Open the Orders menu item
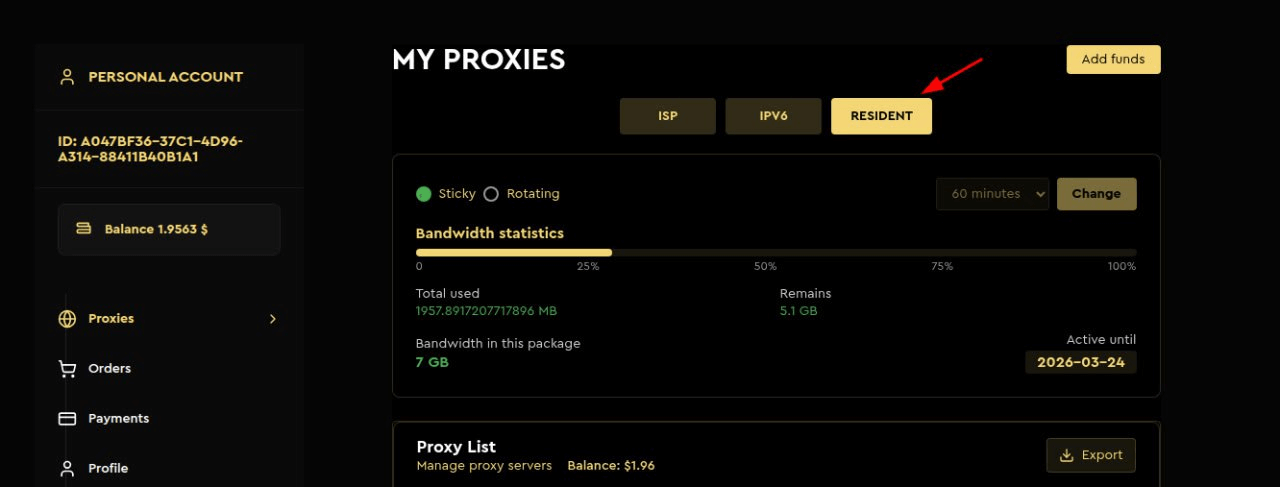Image resolution: width=1280 pixels, height=487 pixels. point(109,369)
